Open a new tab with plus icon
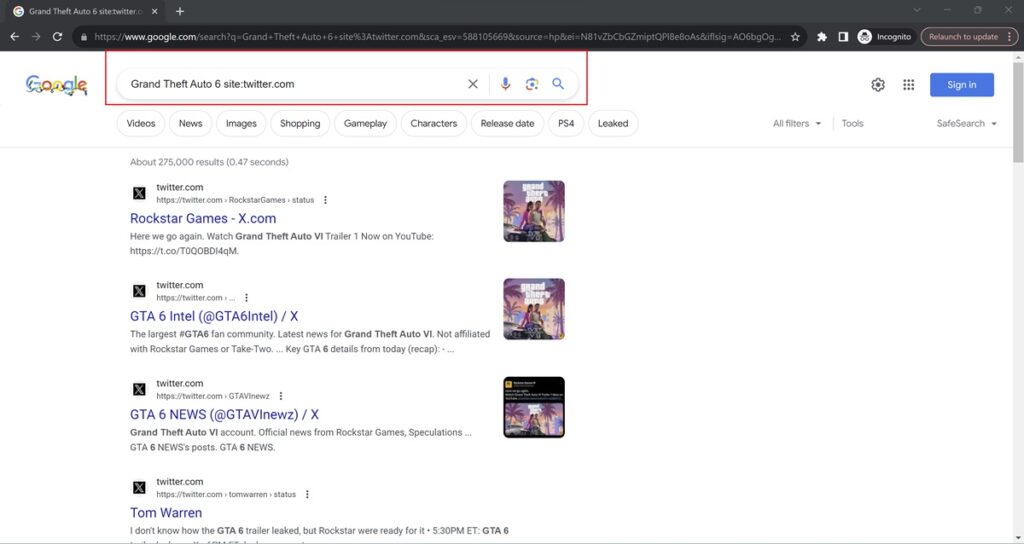Screen dimensions: 1024x544 pyautogui.click(x=180, y=11)
